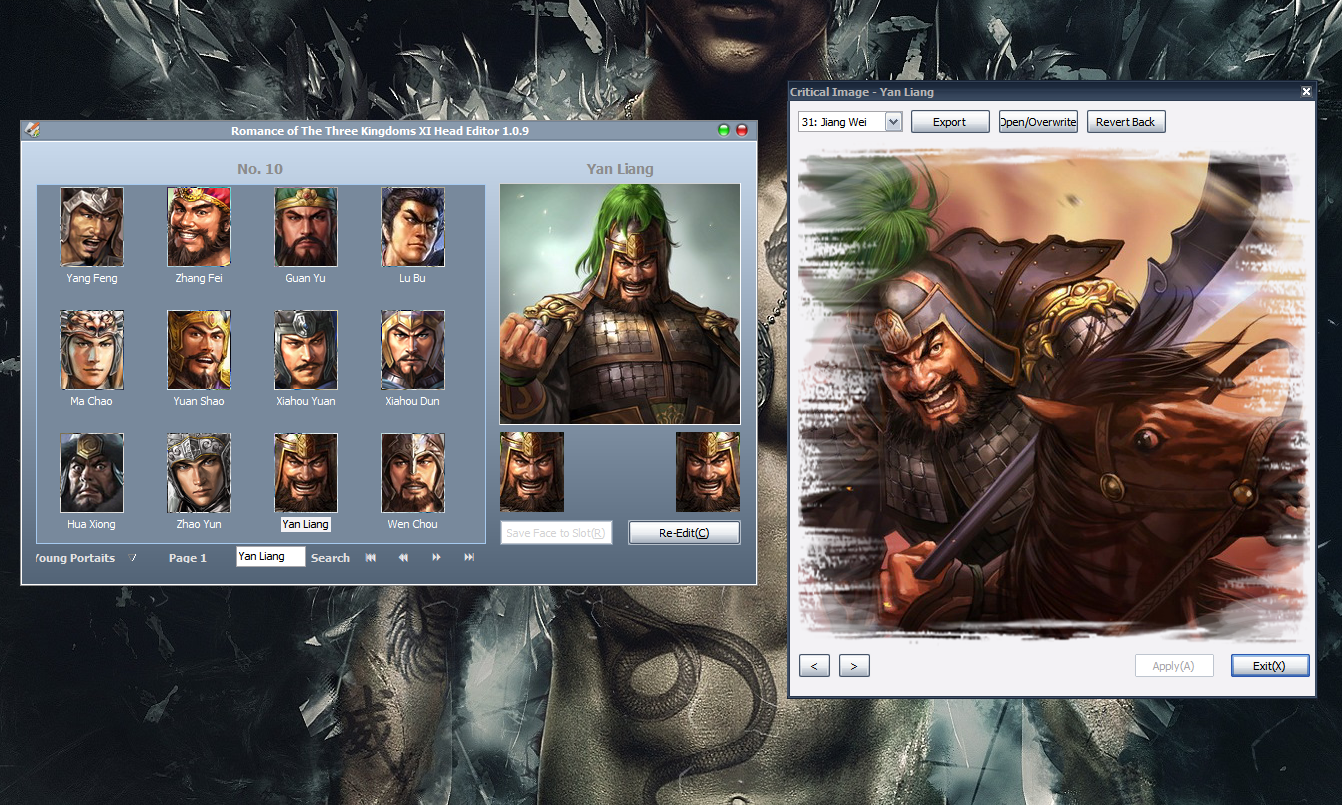Focus the Yan Liang search input field

coord(271,557)
